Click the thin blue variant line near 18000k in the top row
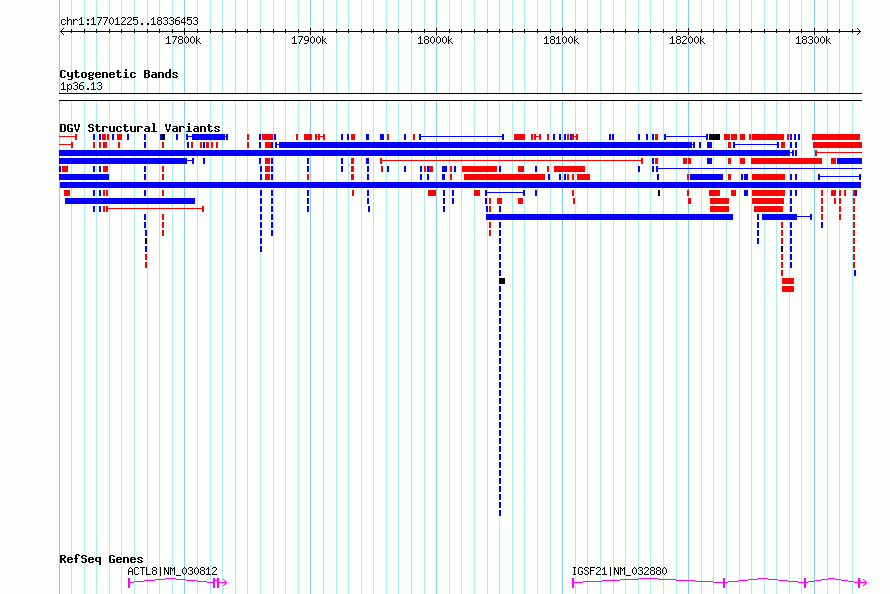Screen dimensions: 890x594 (461, 137)
